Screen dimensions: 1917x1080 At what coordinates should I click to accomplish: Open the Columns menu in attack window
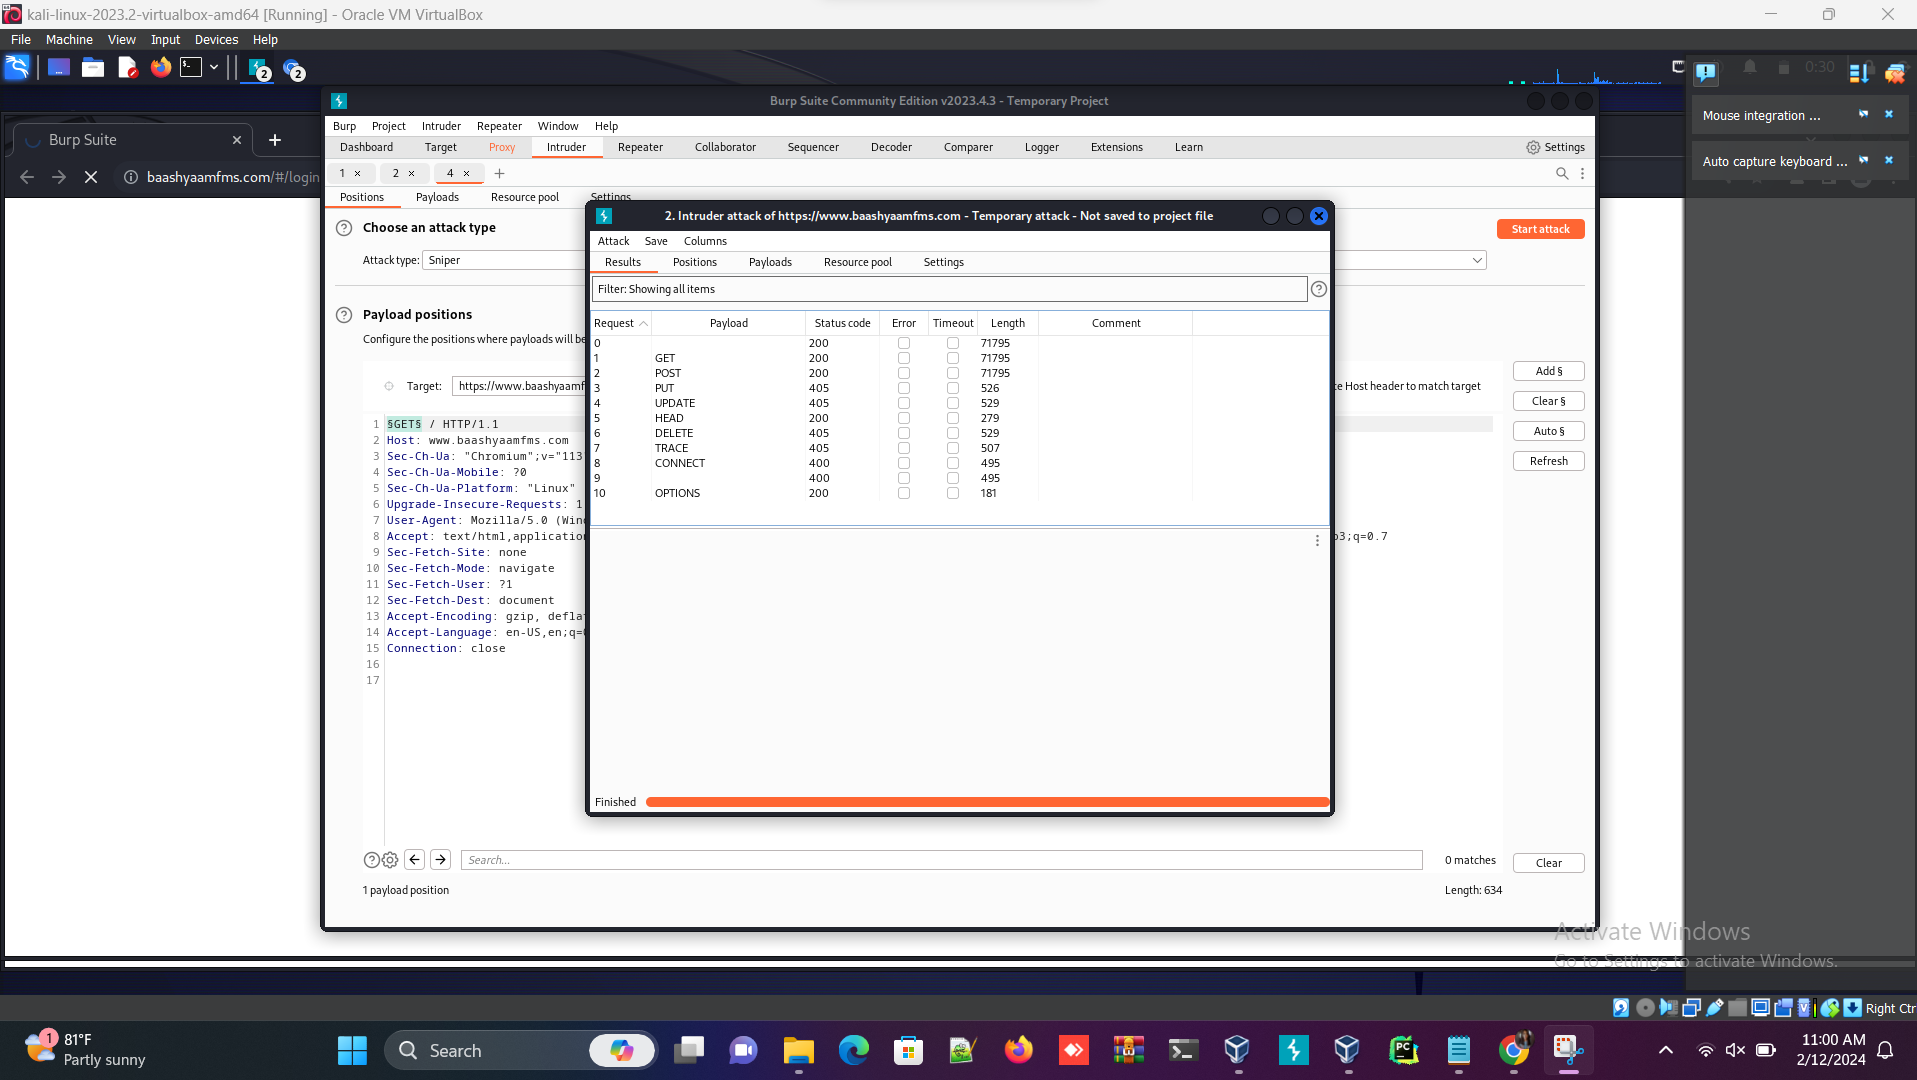click(705, 241)
